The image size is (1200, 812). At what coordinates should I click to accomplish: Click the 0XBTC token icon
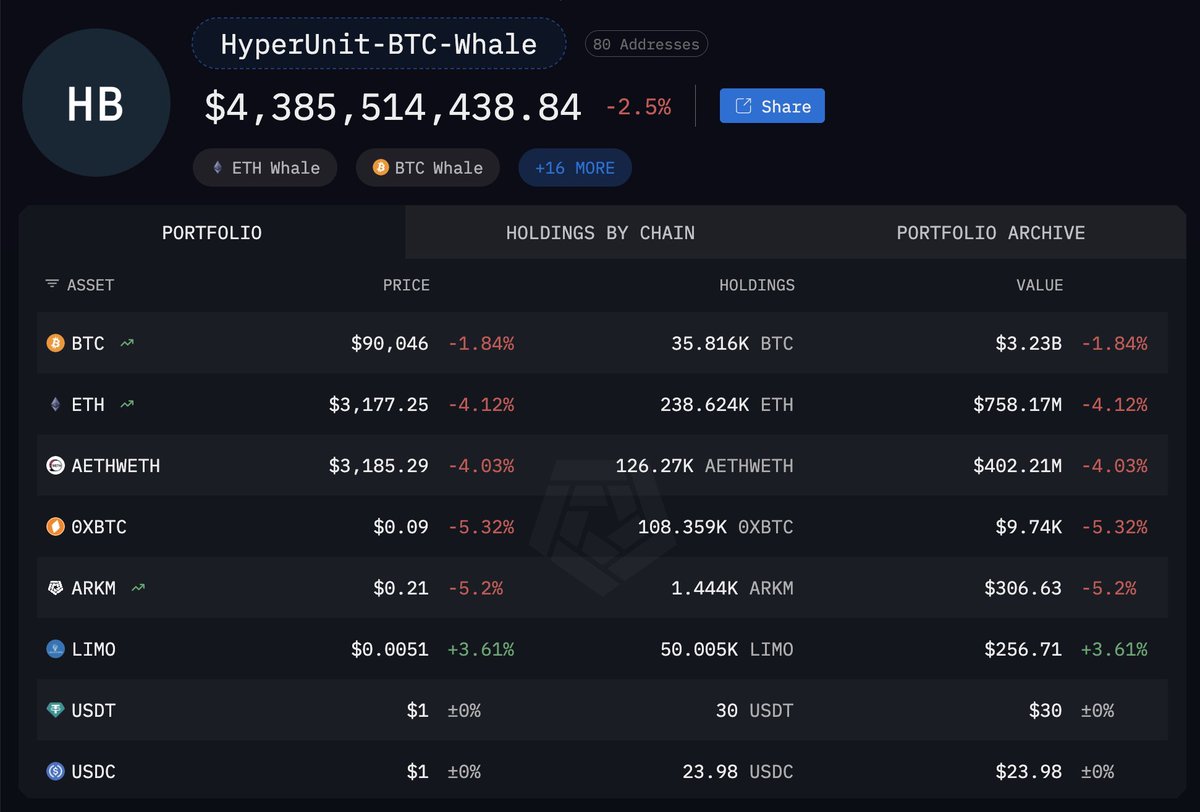[56, 527]
